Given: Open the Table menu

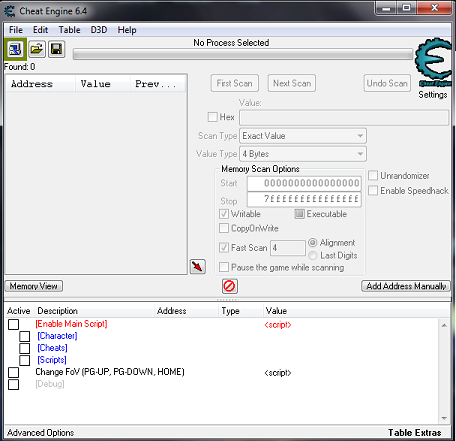Looking at the screenshot, I should coord(69,30).
